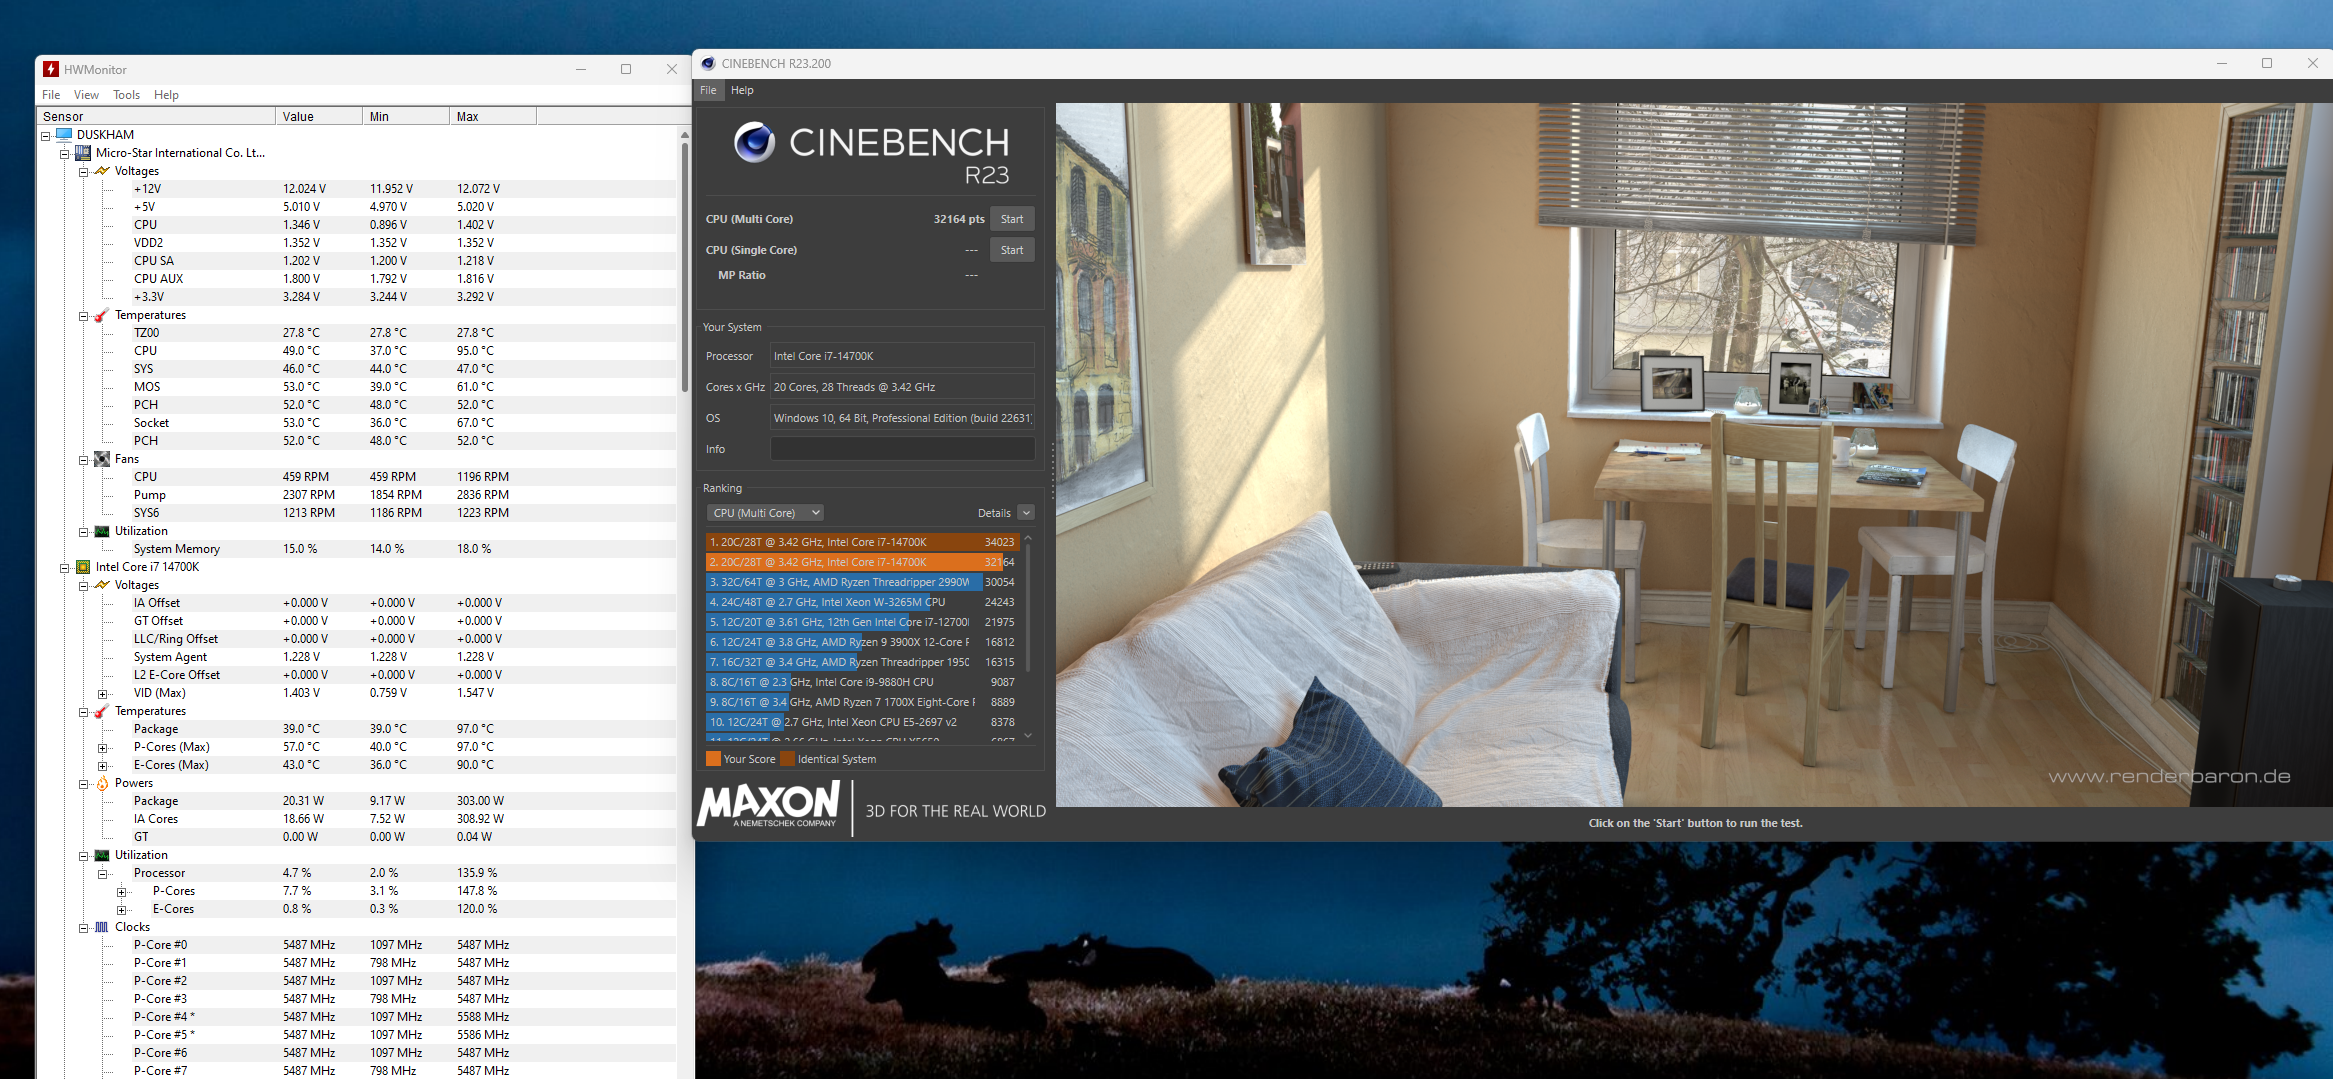This screenshot has height=1079, width=2333.
Task: Click the Cinebench app icon in title bar
Action: pos(708,63)
